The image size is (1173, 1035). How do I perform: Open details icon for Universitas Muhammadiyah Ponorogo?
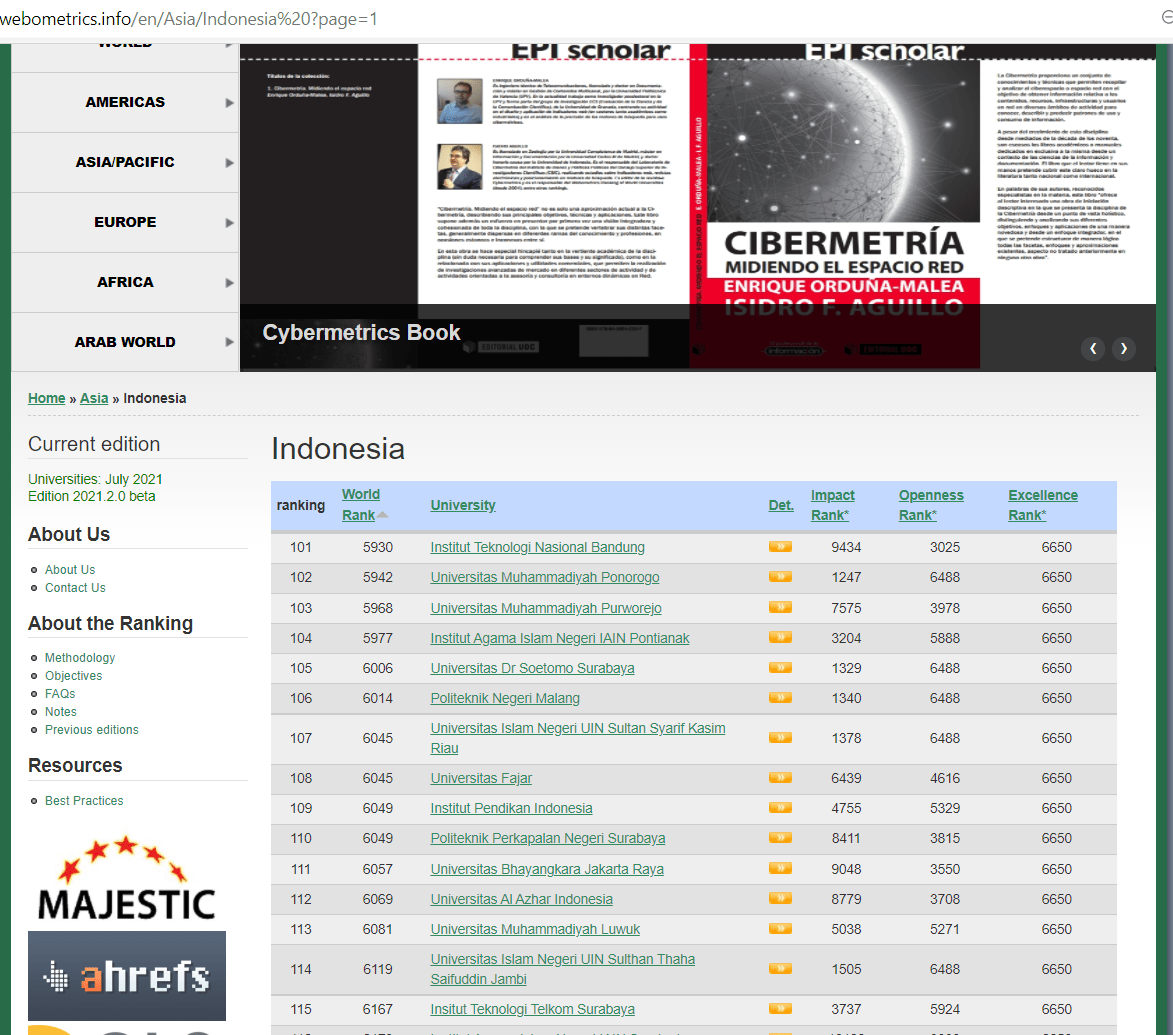click(780, 577)
